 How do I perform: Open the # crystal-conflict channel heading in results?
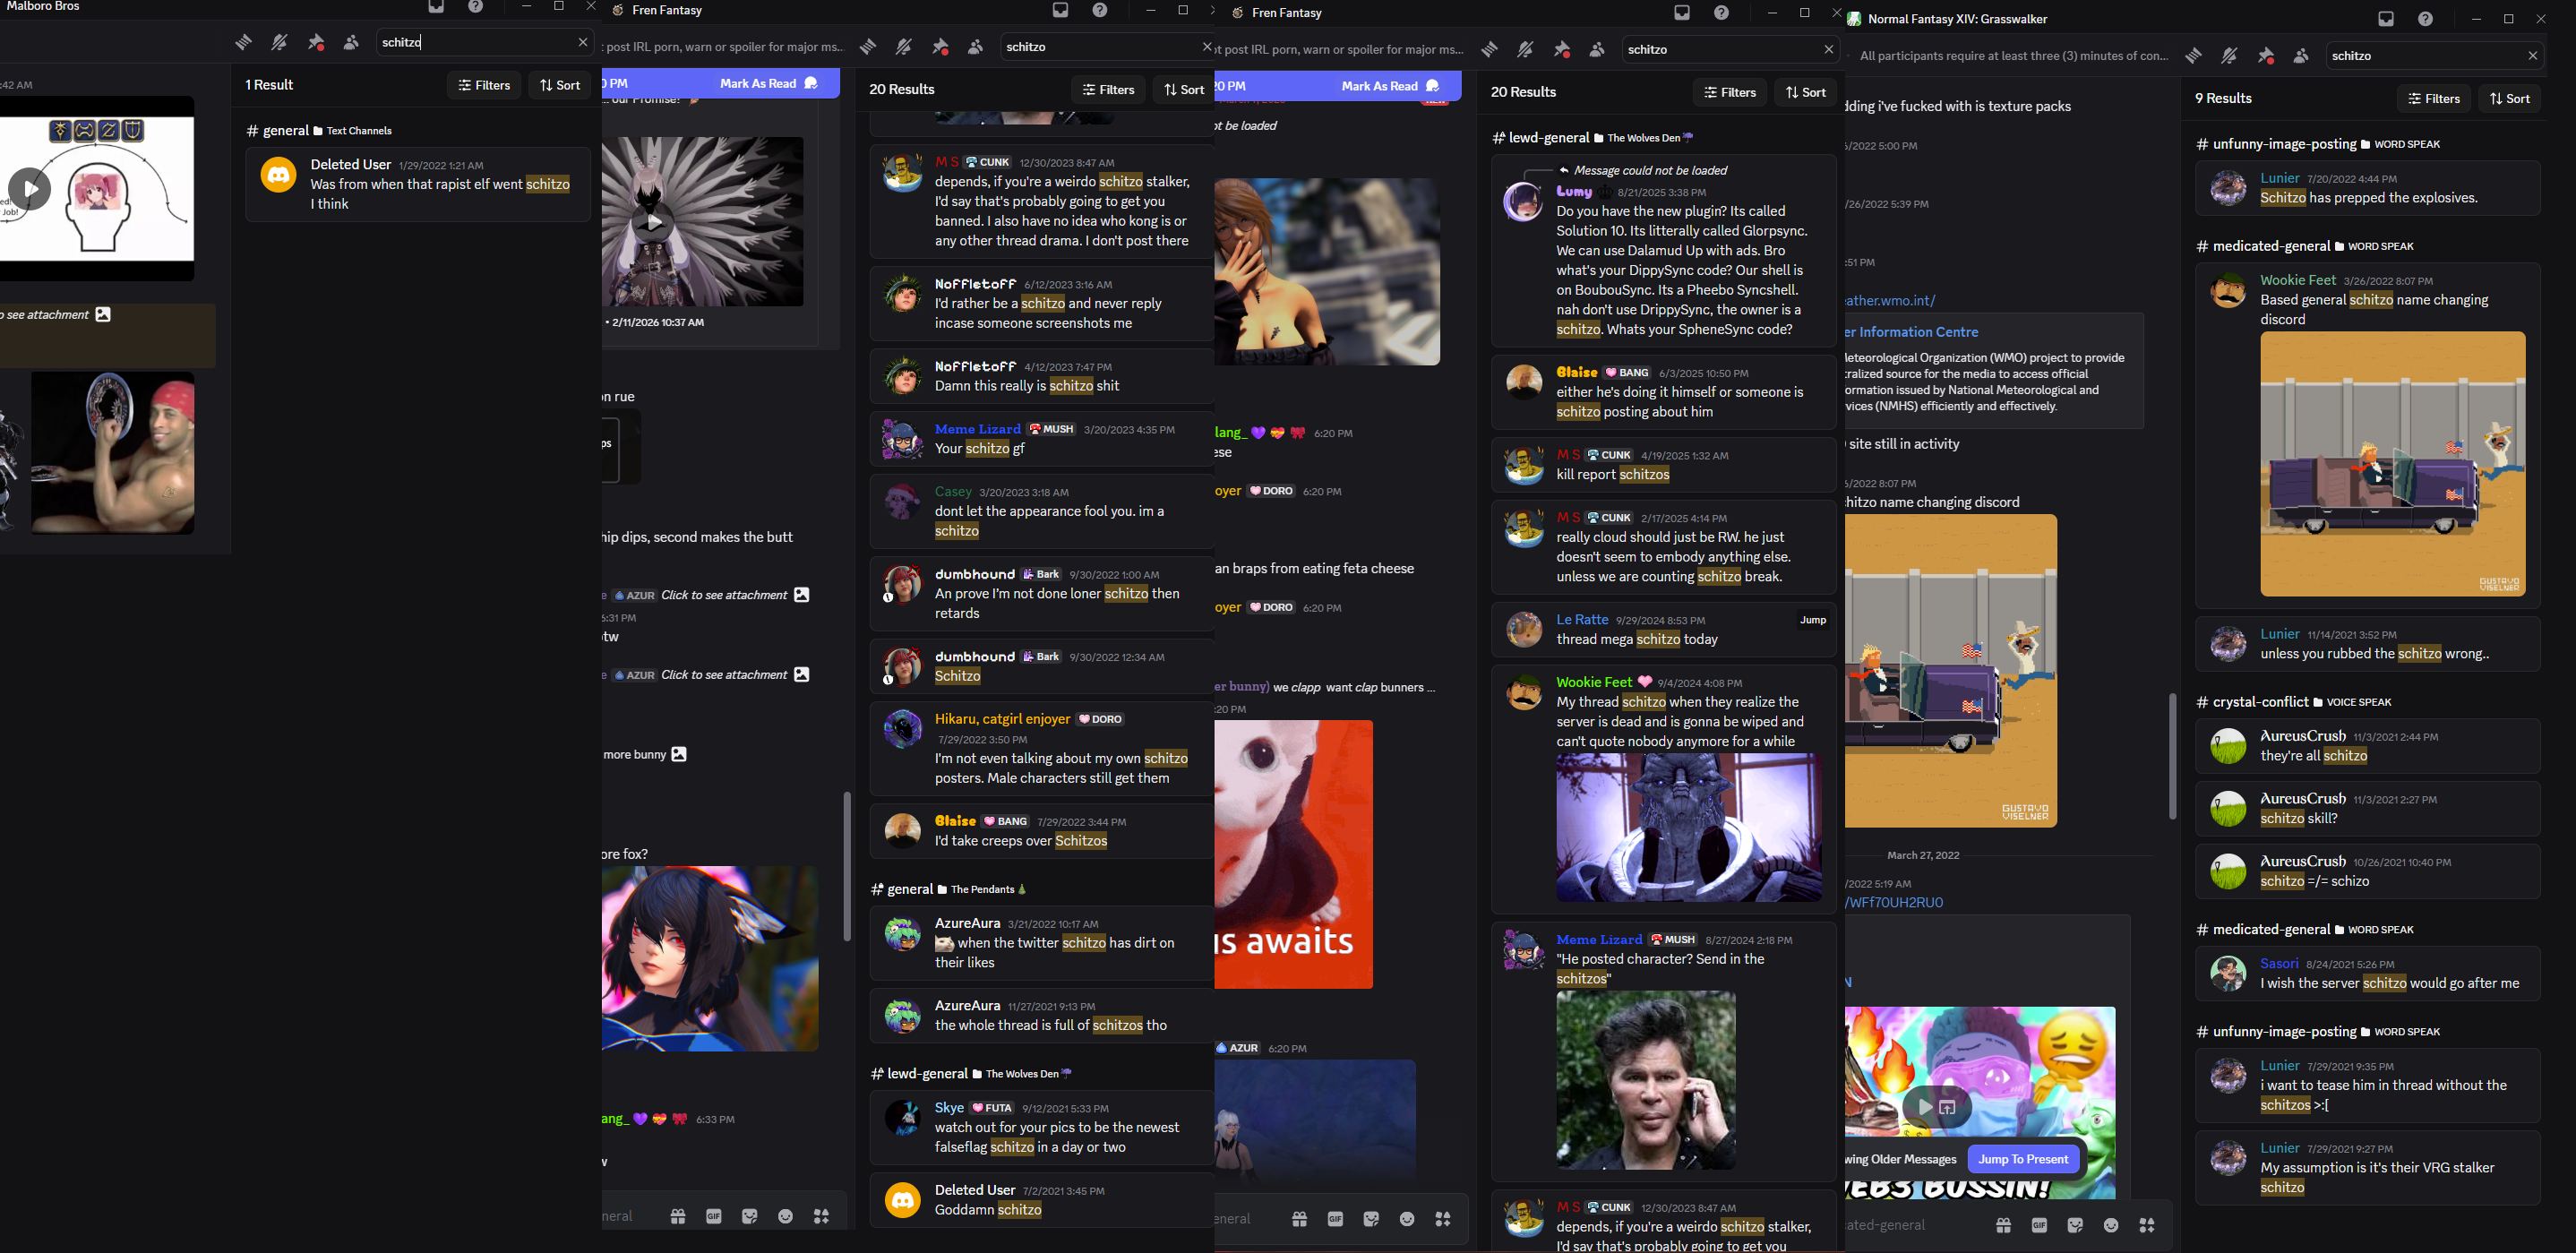click(x=2260, y=702)
